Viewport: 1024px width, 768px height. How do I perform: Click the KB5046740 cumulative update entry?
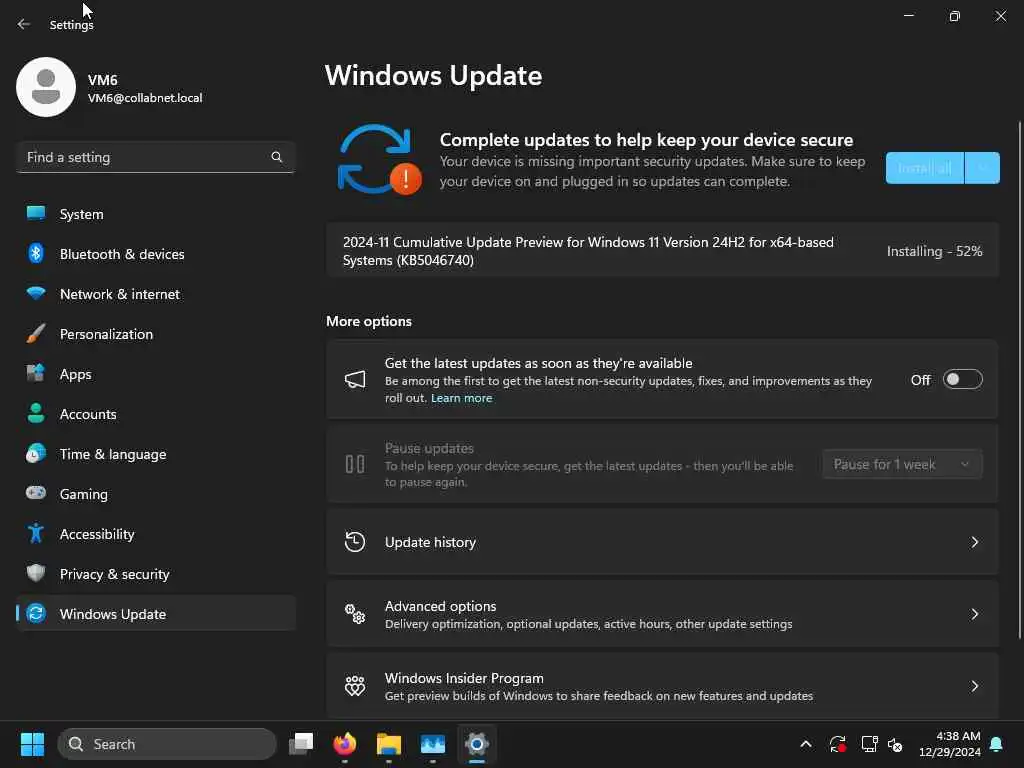click(662, 251)
